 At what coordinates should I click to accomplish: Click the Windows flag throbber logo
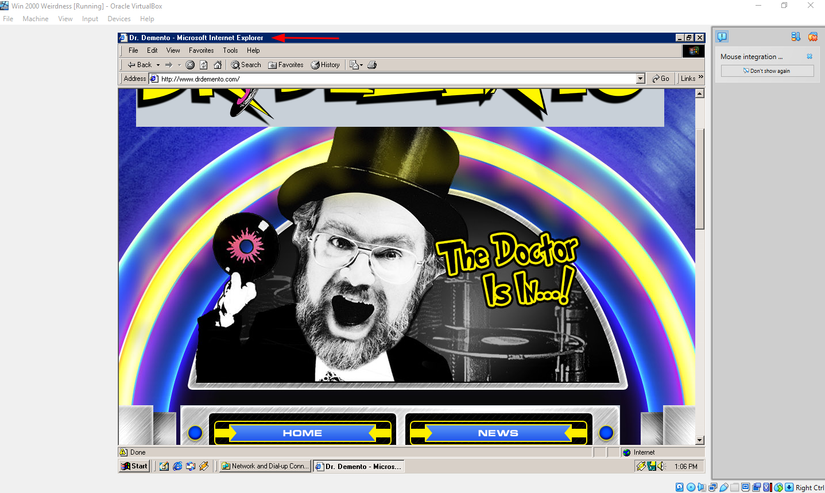693,51
